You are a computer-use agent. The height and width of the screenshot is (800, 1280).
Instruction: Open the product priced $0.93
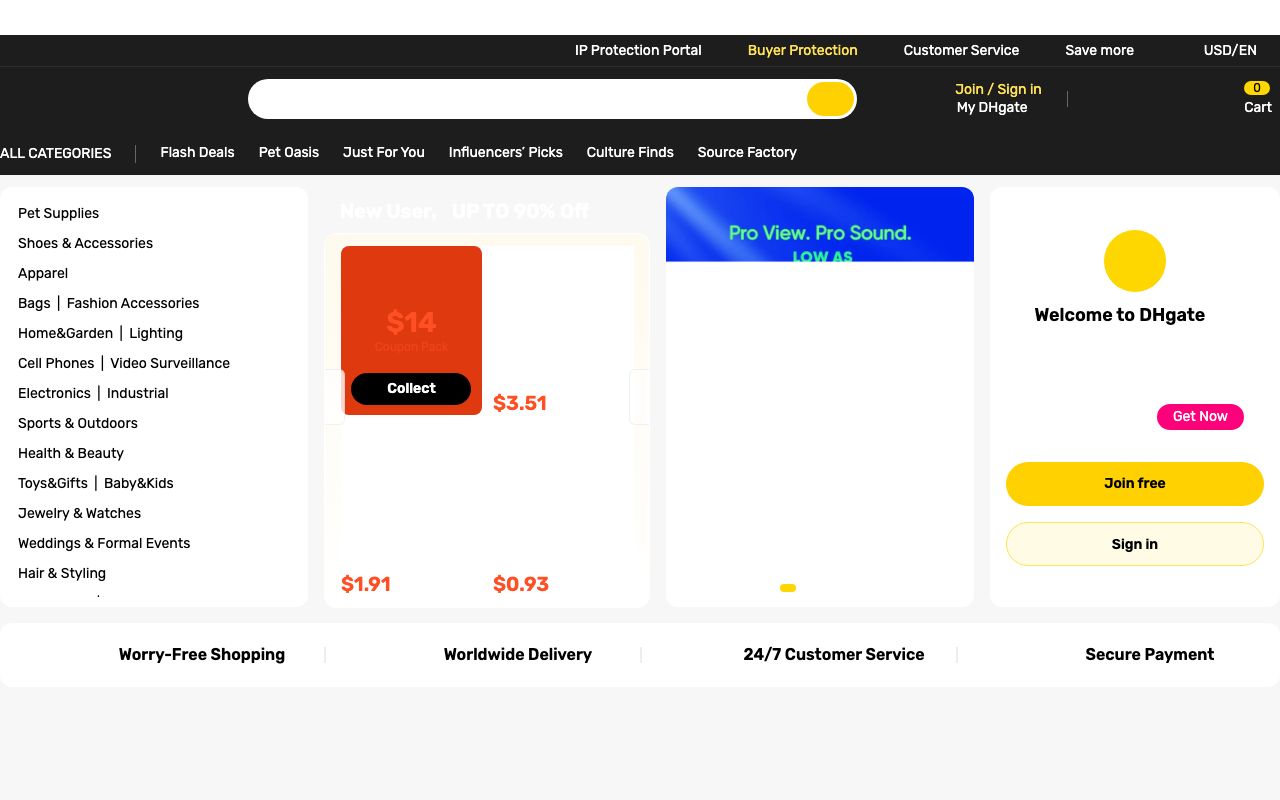(x=521, y=584)
